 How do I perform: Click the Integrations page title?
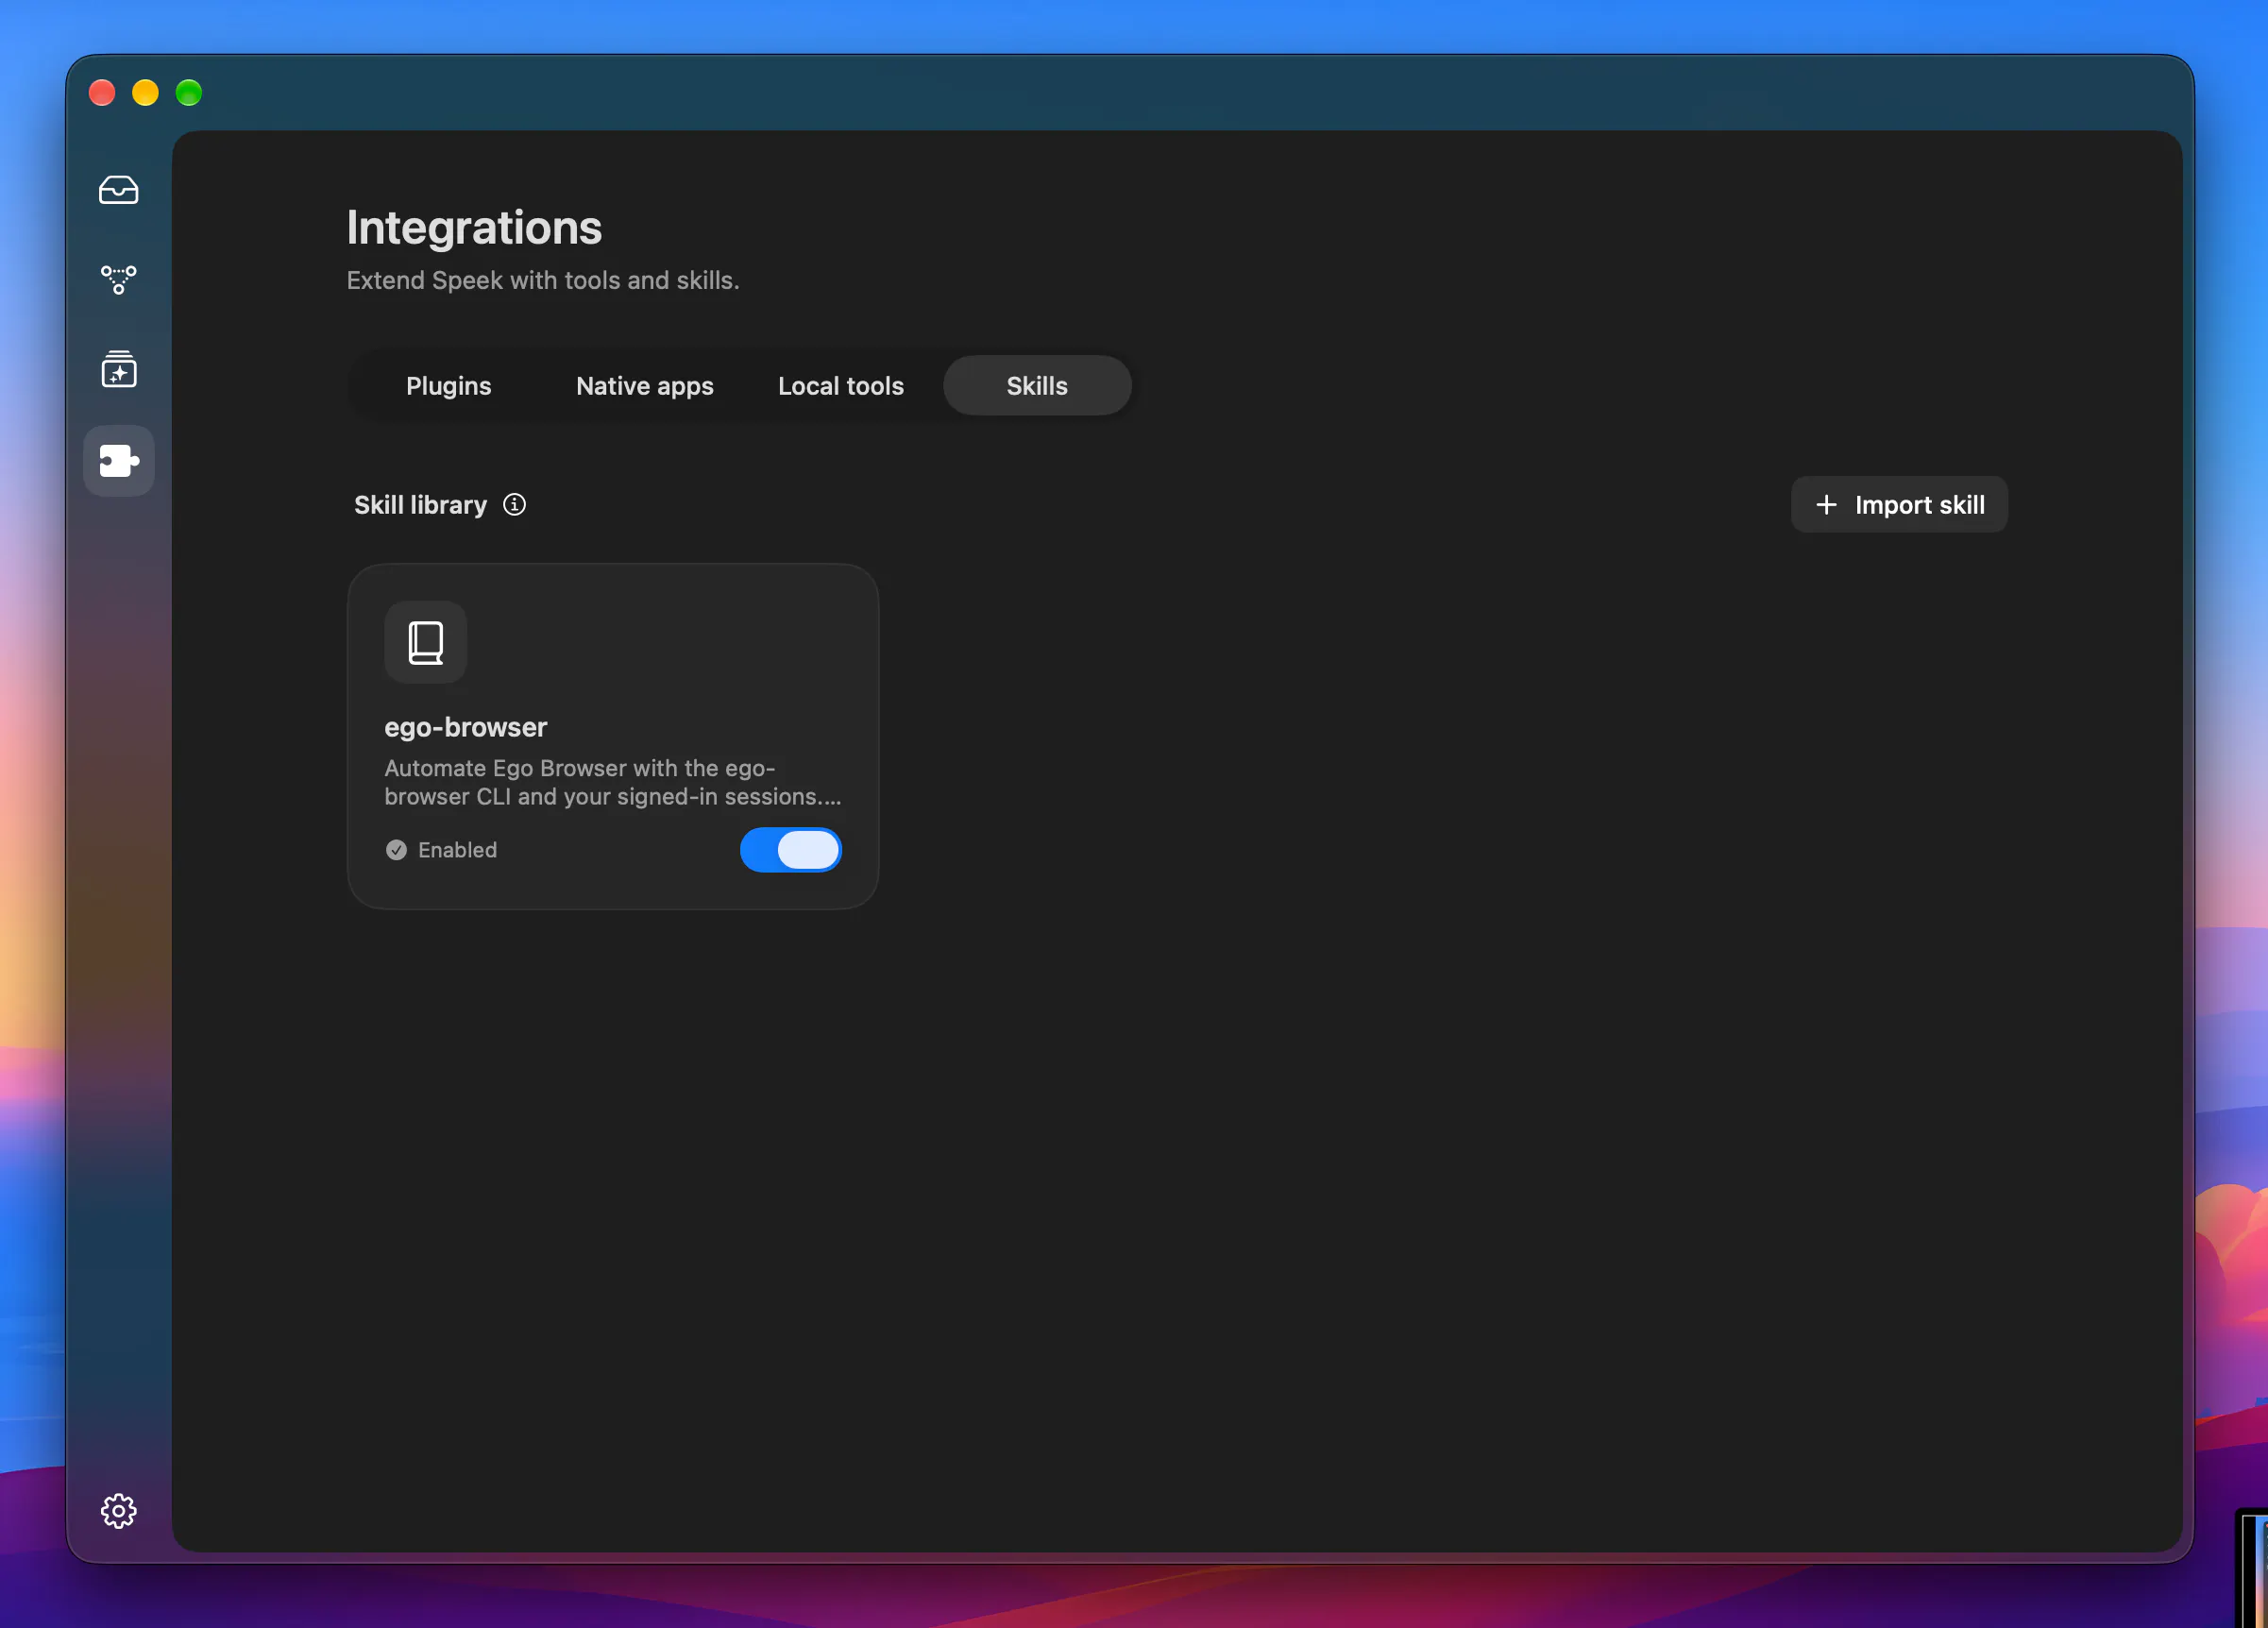[x=474, y=228]
